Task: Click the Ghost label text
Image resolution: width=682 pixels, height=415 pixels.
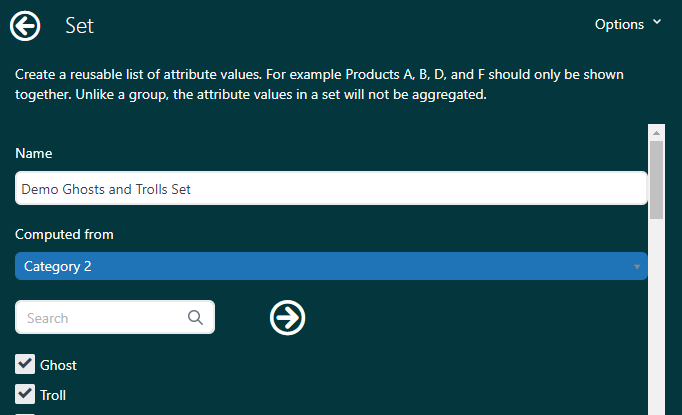Action: point(58,365)
